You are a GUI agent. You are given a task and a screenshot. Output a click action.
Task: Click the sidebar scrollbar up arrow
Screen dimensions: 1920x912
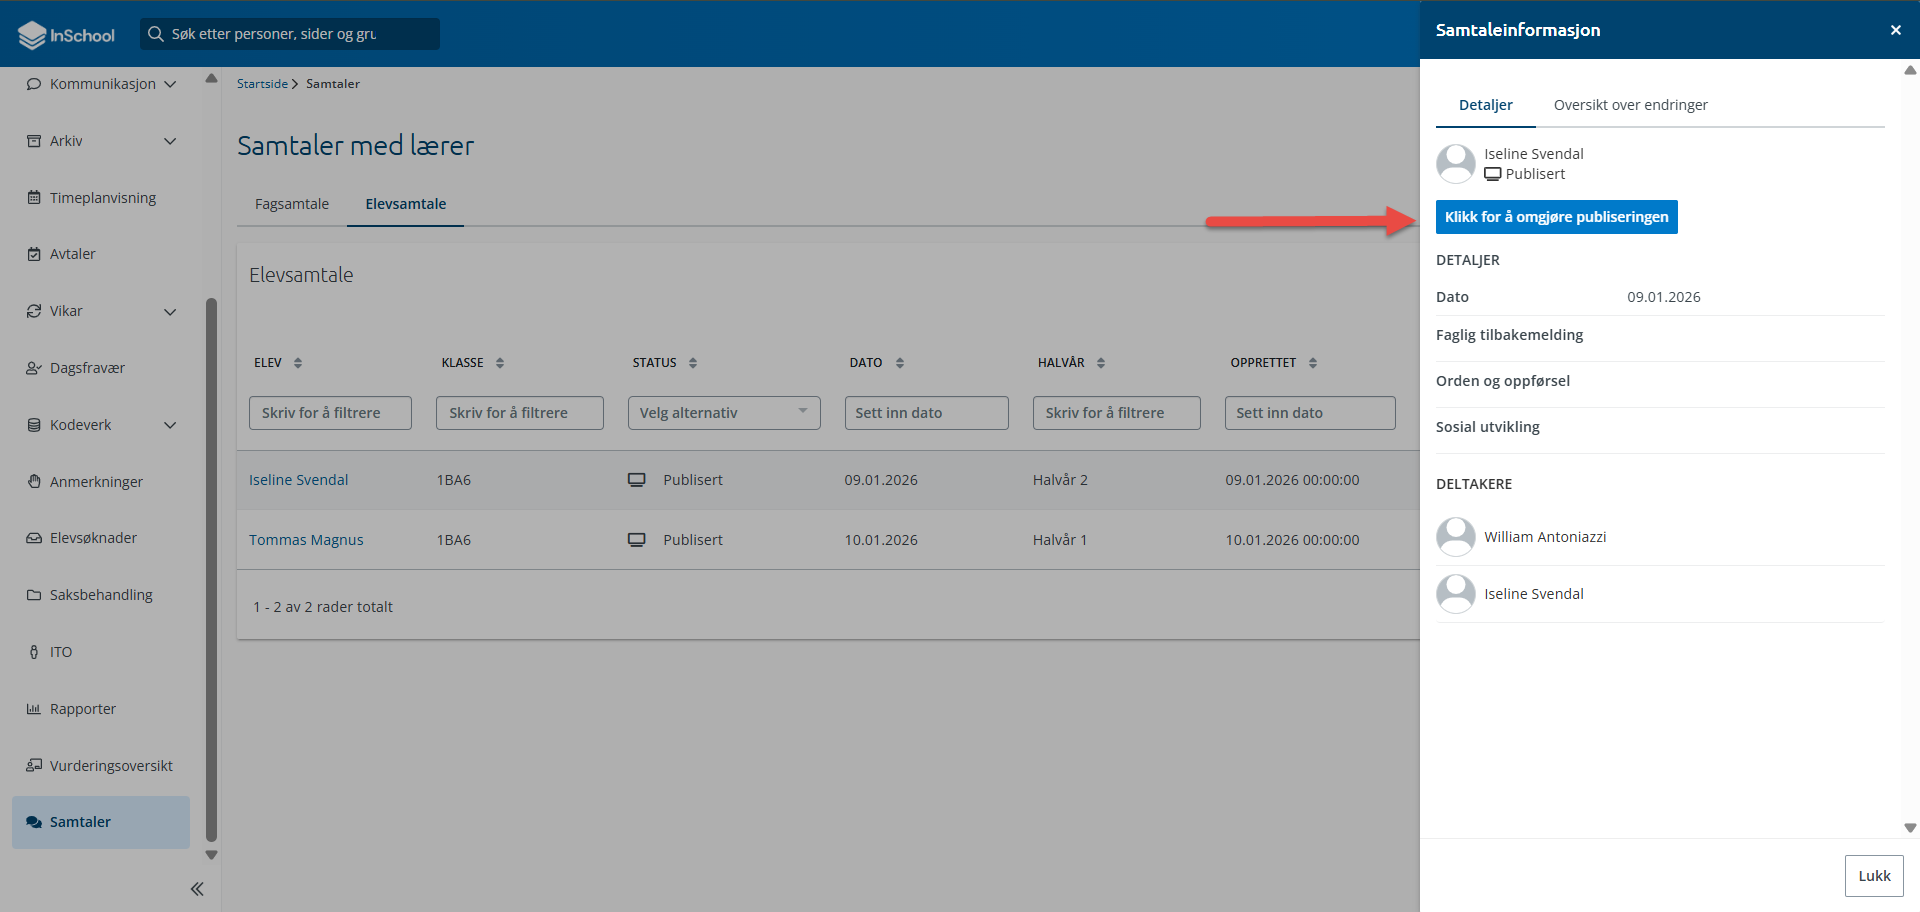point(211,79)
